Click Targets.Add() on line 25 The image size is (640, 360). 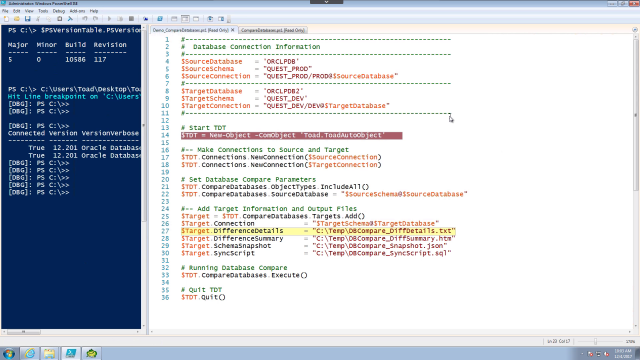pos(338,216)
